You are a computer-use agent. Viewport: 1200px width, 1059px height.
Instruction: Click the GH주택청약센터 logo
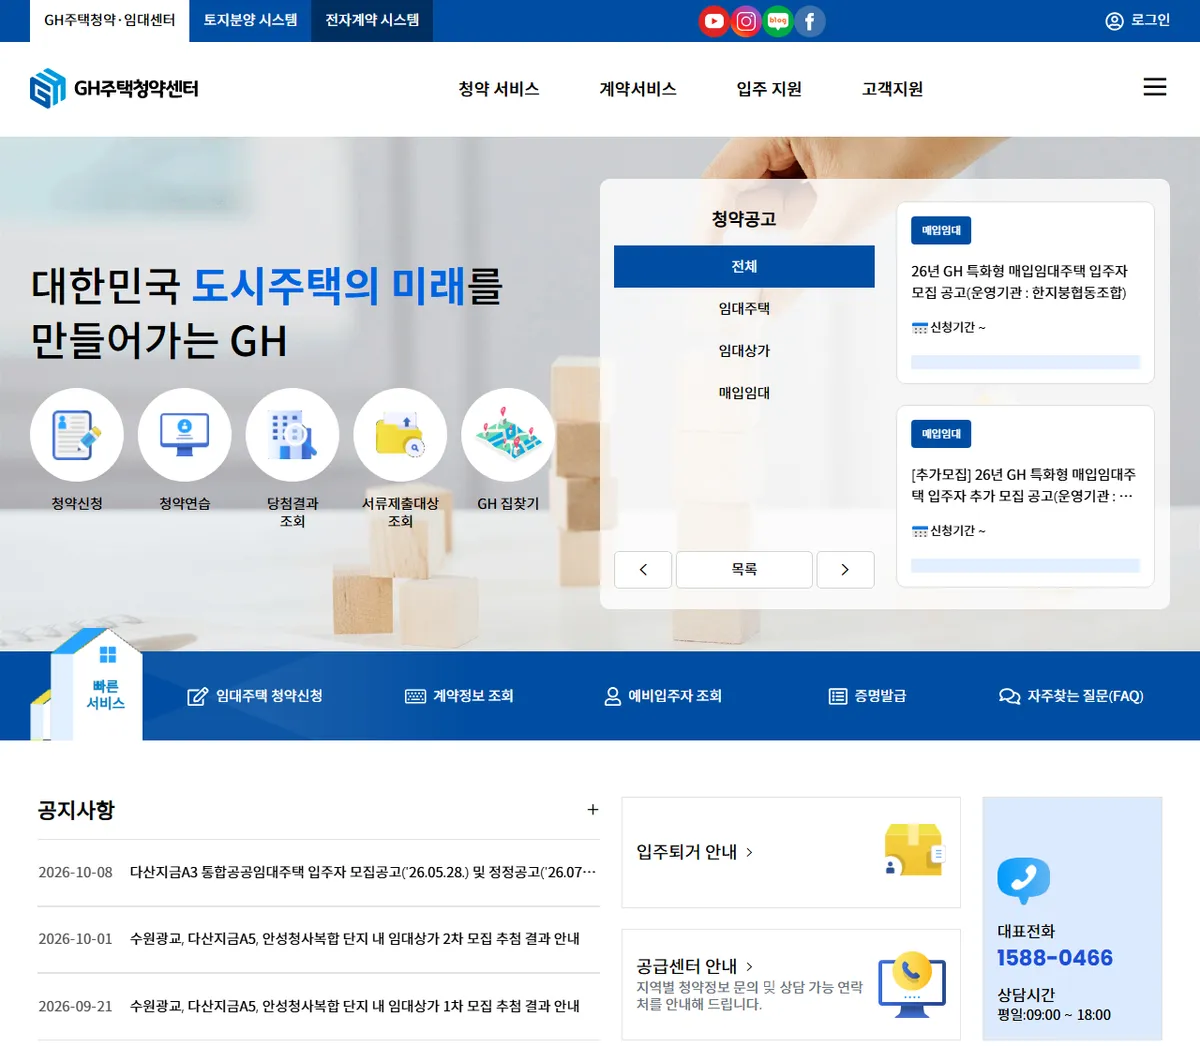tap(114, 89)
